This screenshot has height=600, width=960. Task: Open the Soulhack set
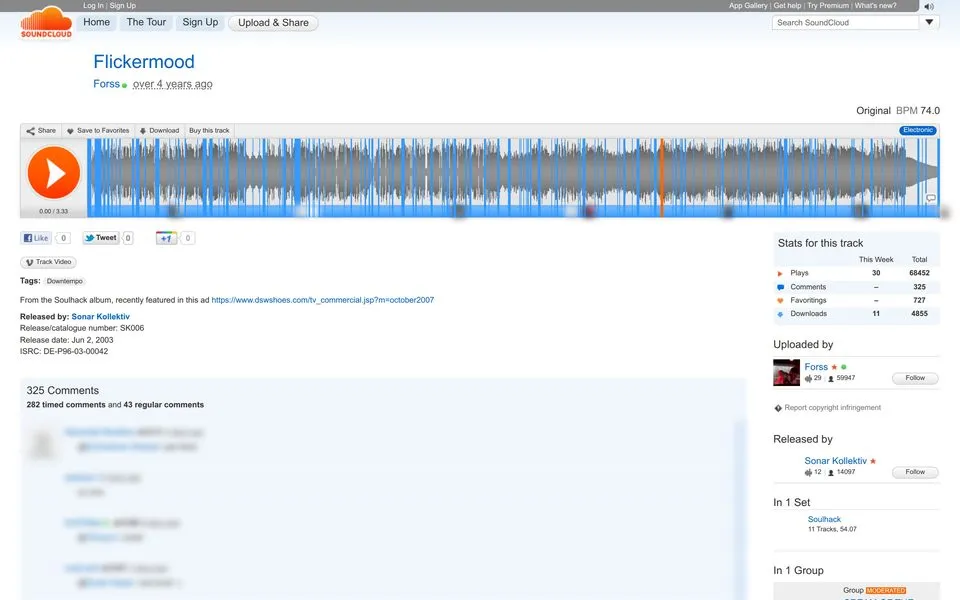point(824,519)
